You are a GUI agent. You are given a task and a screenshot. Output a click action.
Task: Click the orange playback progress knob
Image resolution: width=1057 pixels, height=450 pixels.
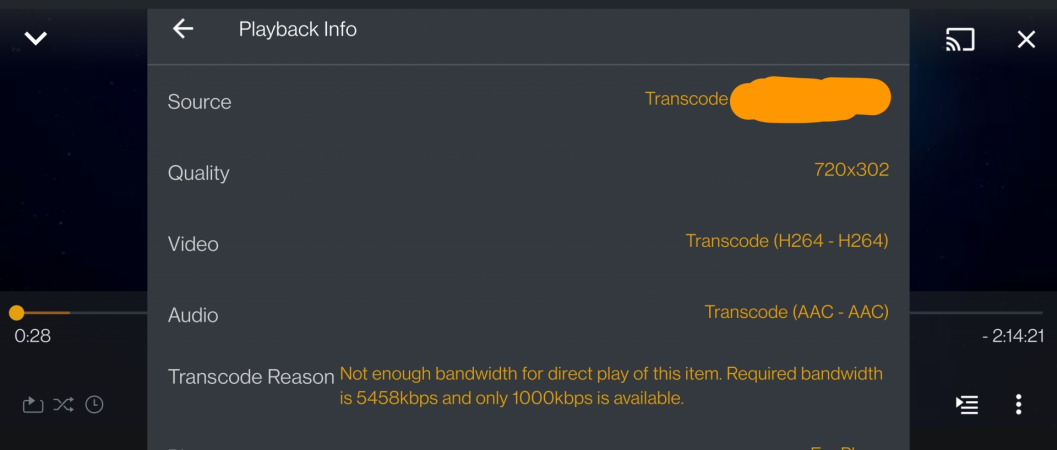pos(16,313)
